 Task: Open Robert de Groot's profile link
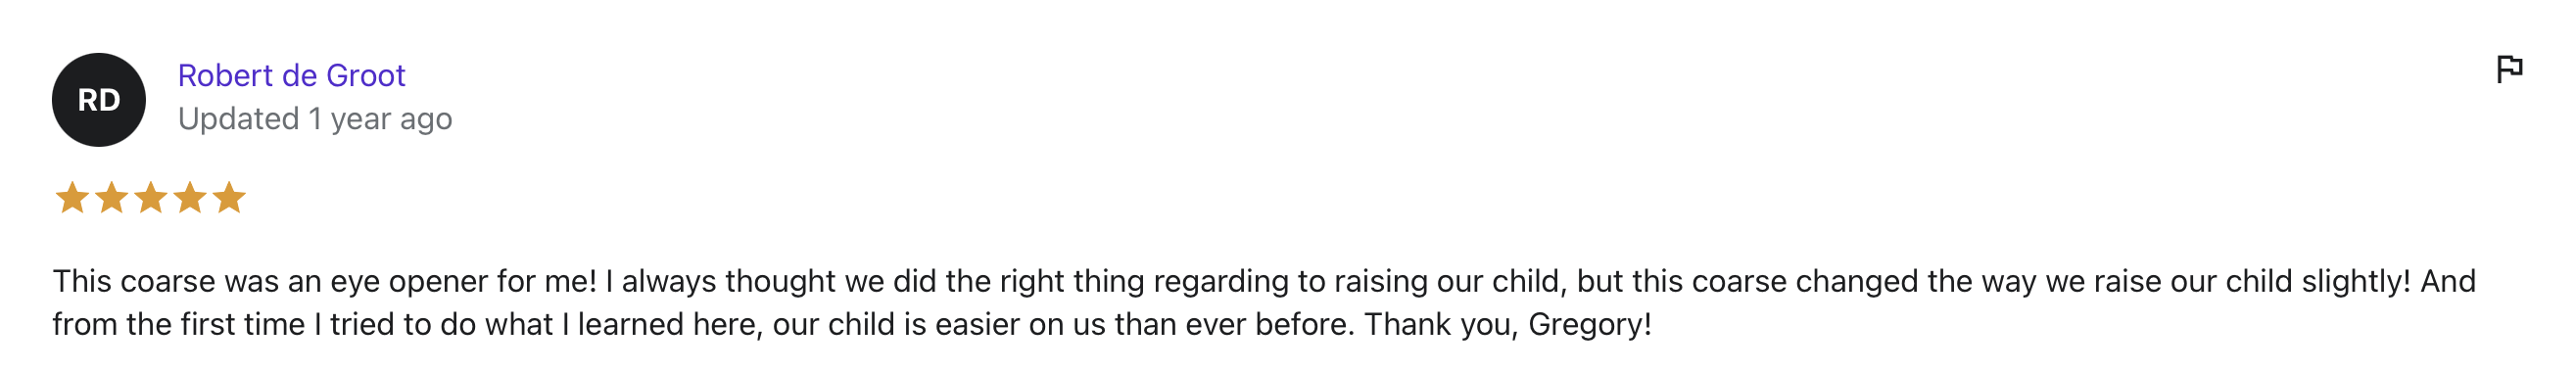coord(292,75)
